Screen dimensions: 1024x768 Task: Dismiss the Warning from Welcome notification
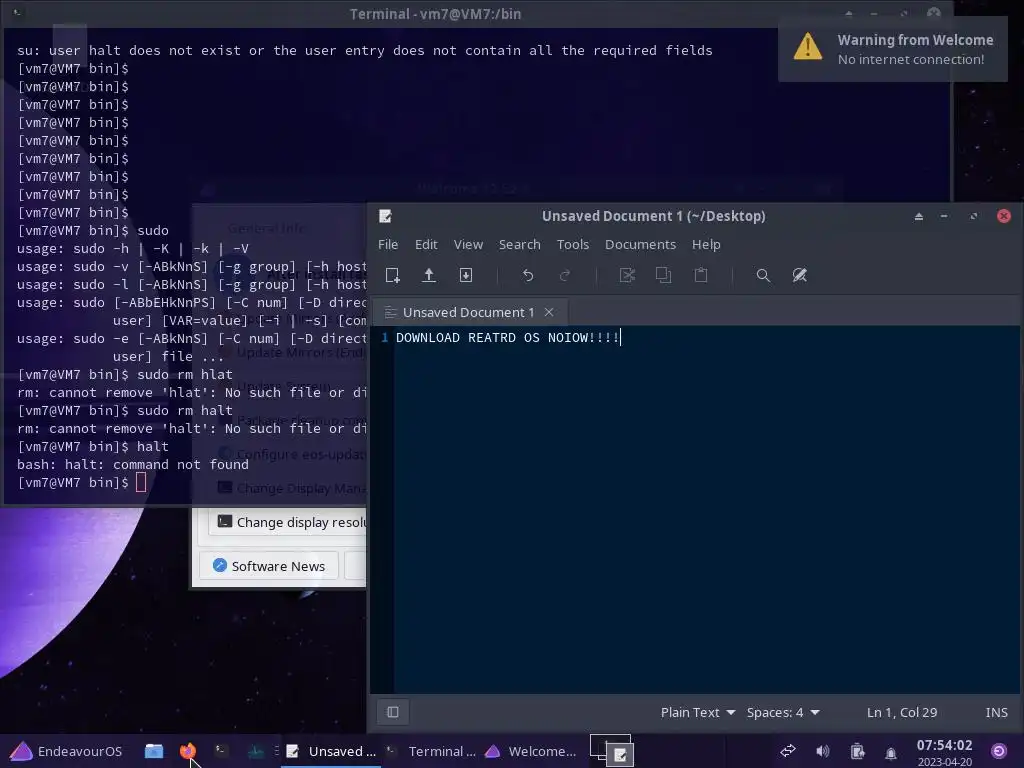(x=893, y=50)
